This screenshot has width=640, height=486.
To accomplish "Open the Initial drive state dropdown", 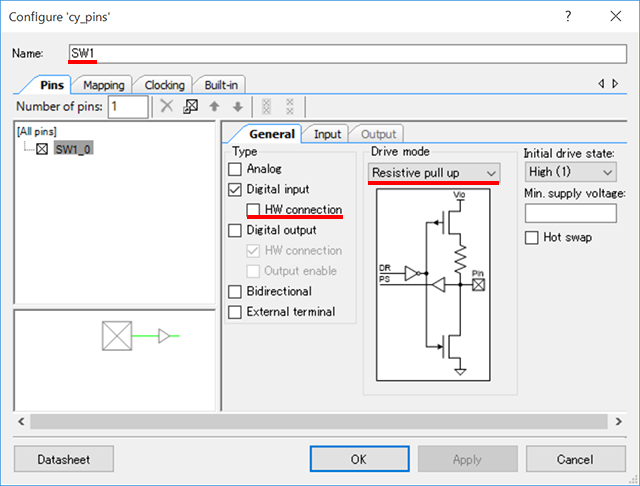I will click(x=570, y=172).
